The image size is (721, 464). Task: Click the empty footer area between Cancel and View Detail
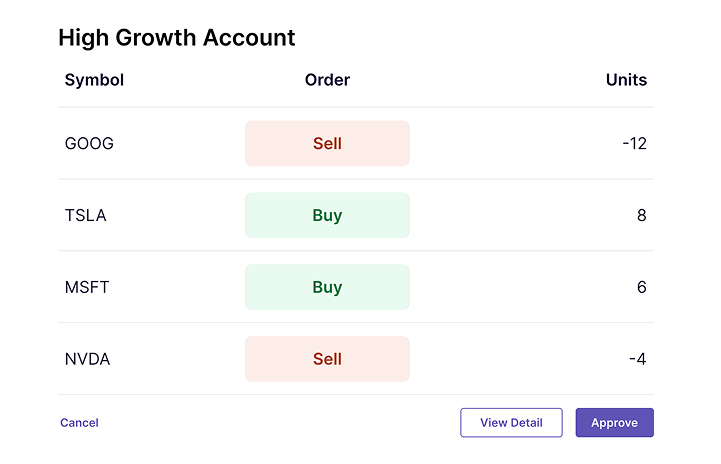(280, 423)
